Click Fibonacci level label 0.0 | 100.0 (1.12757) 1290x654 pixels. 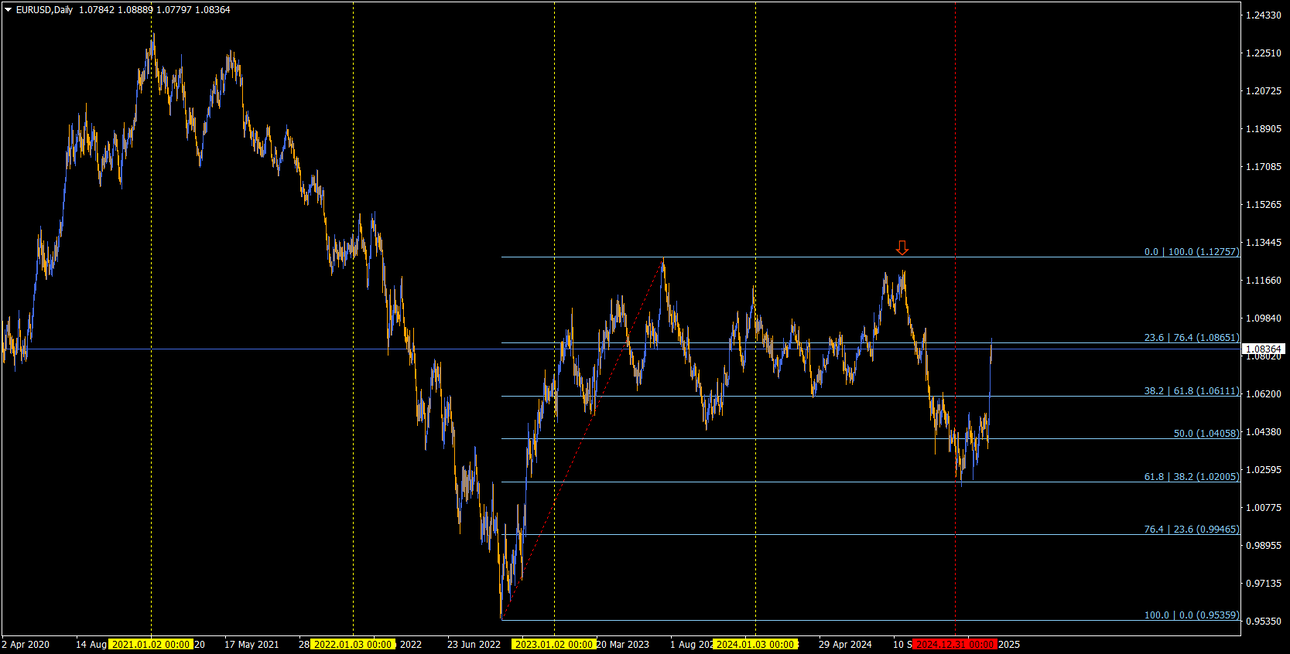coord(1191,252)
